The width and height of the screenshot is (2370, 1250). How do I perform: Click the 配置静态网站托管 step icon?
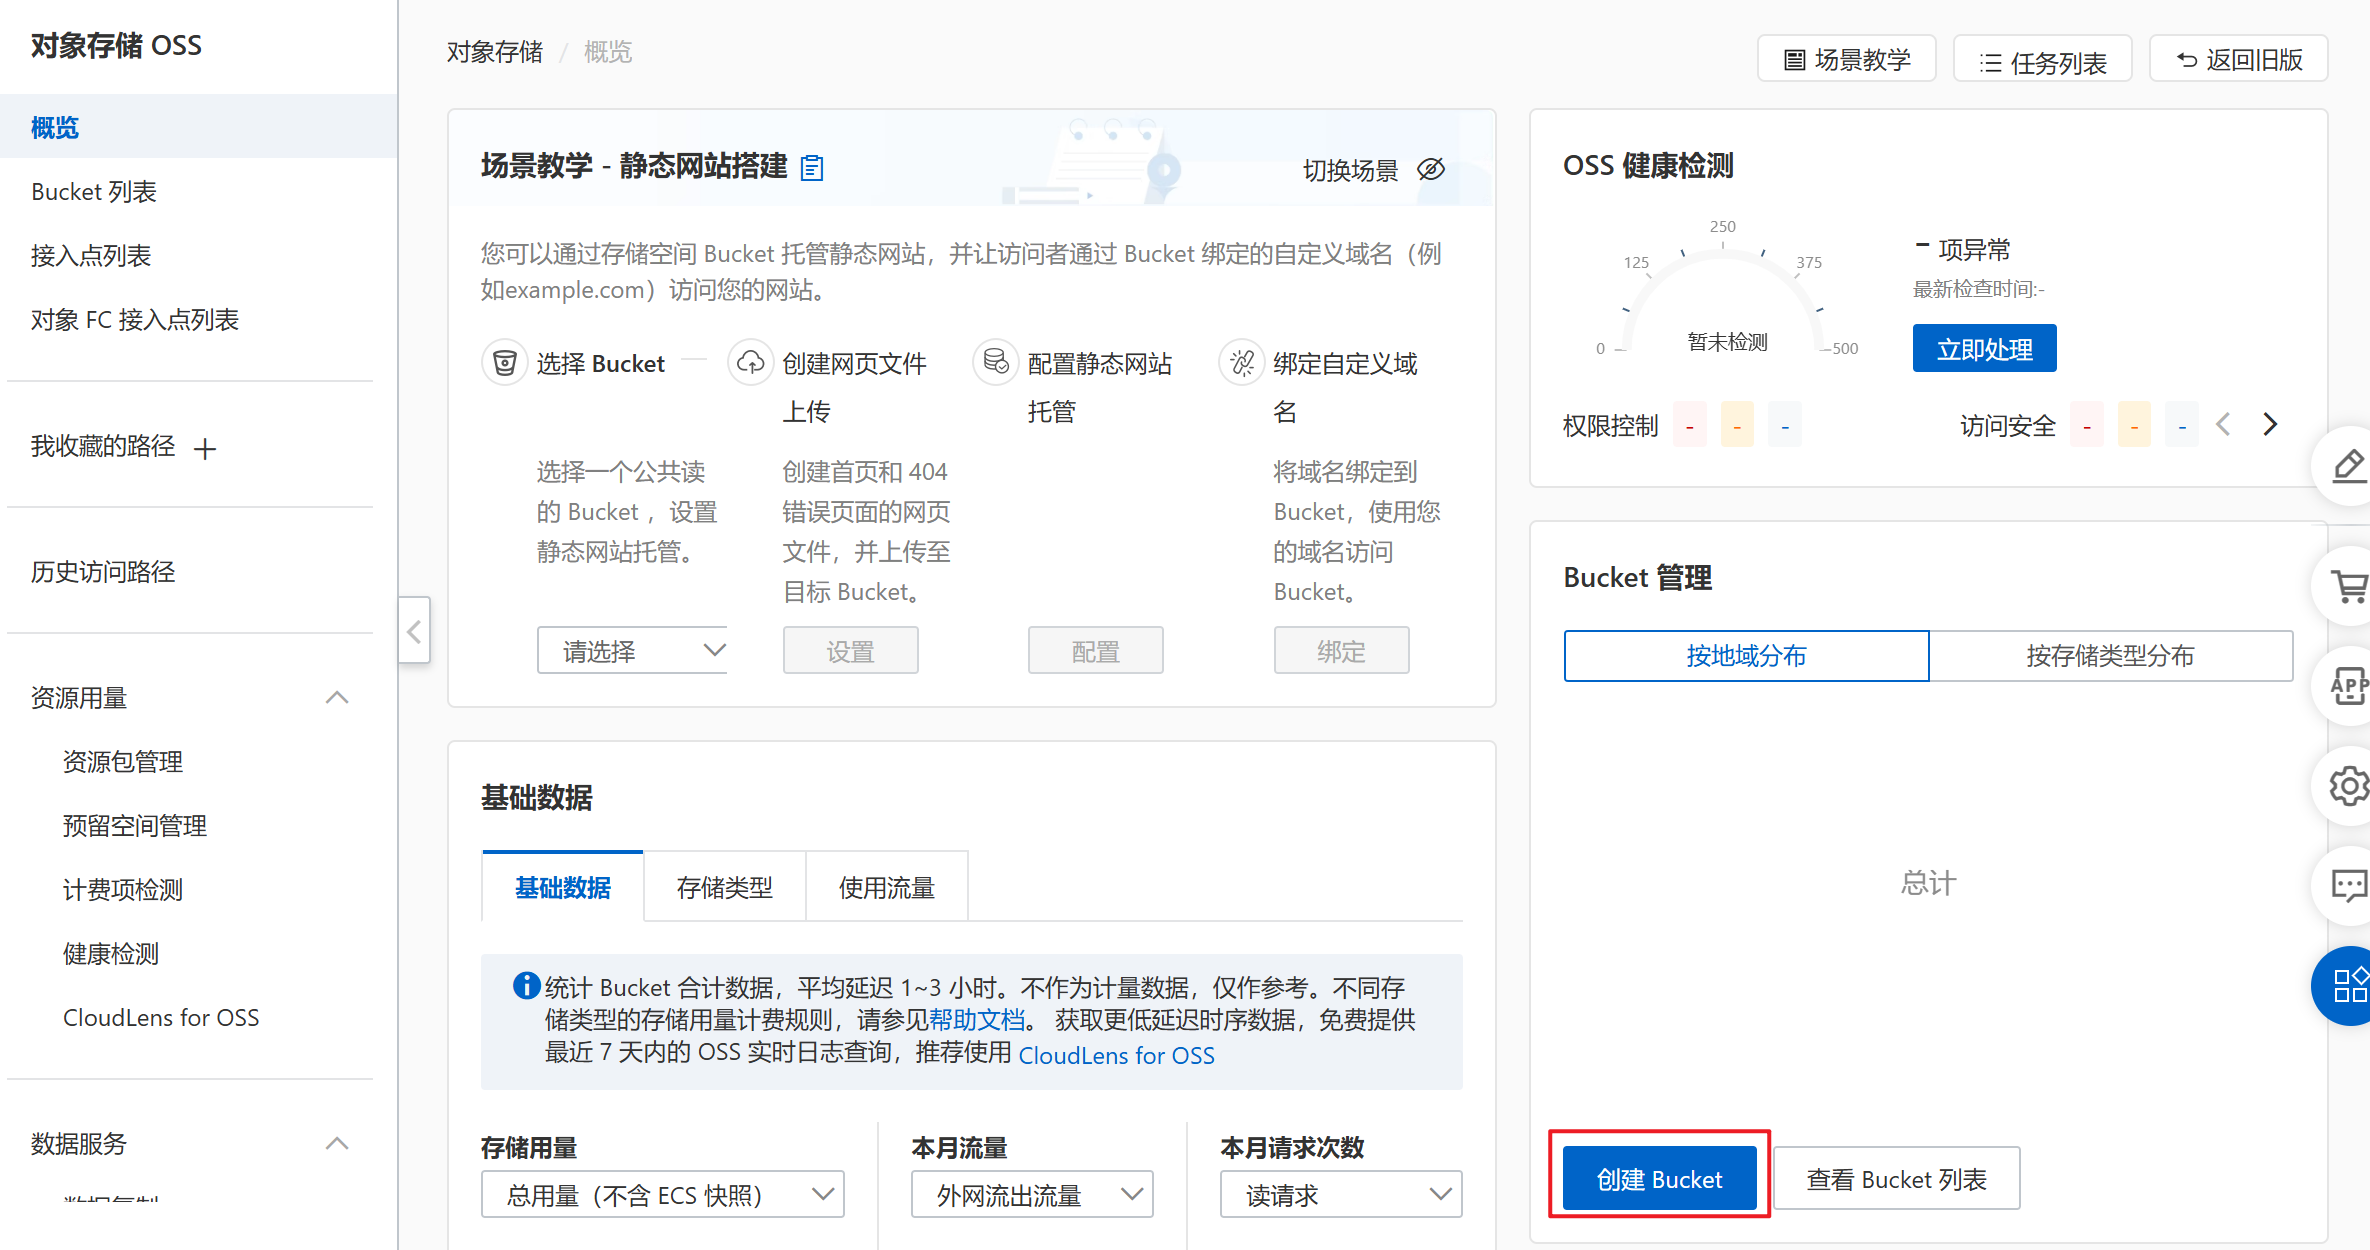pyautogui.click(x=996, y=363)
